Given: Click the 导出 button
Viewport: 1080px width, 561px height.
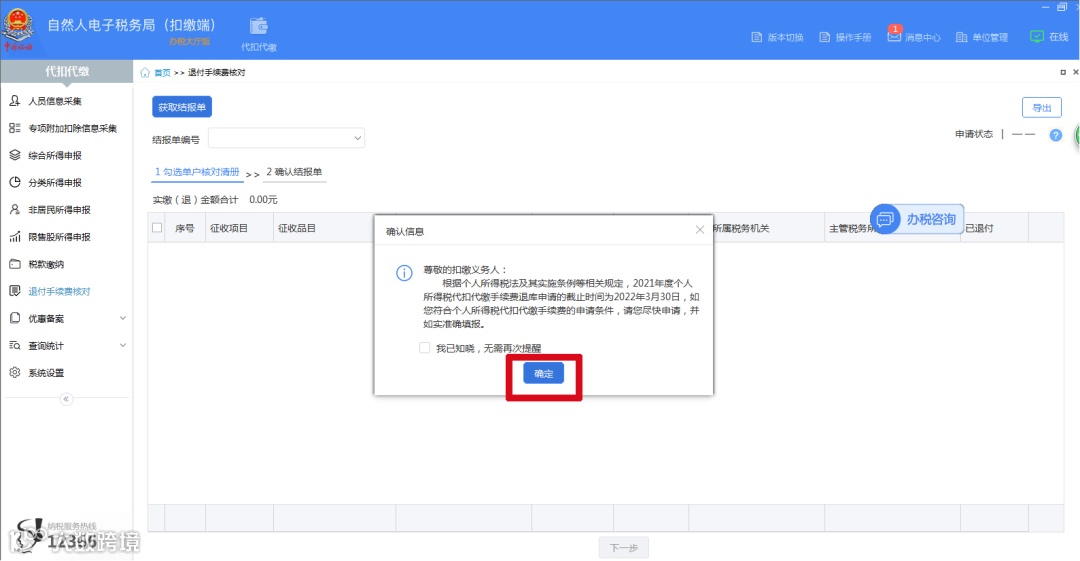Looking at the screenshot, I should coord(1041,108).
